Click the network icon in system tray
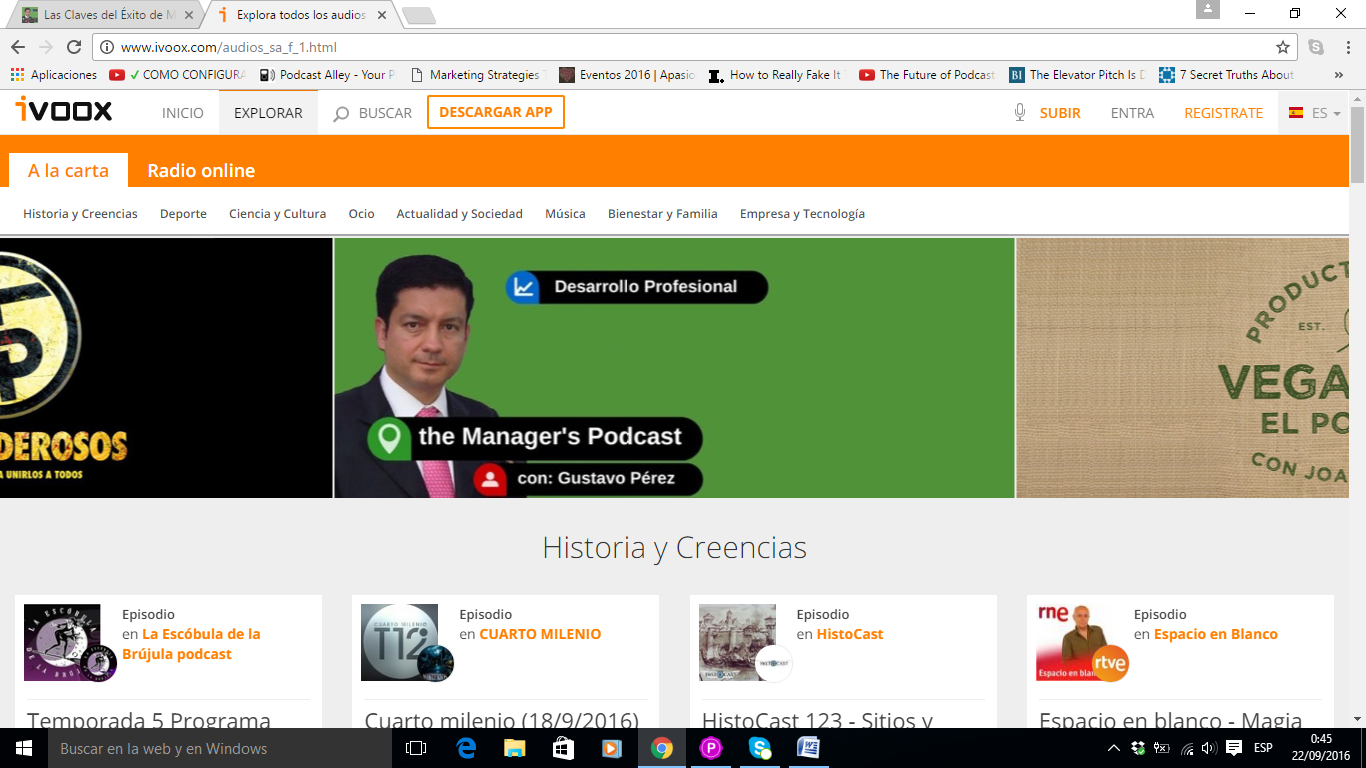The height and width of the screenshot is (768, 1366). (1187, 748)
